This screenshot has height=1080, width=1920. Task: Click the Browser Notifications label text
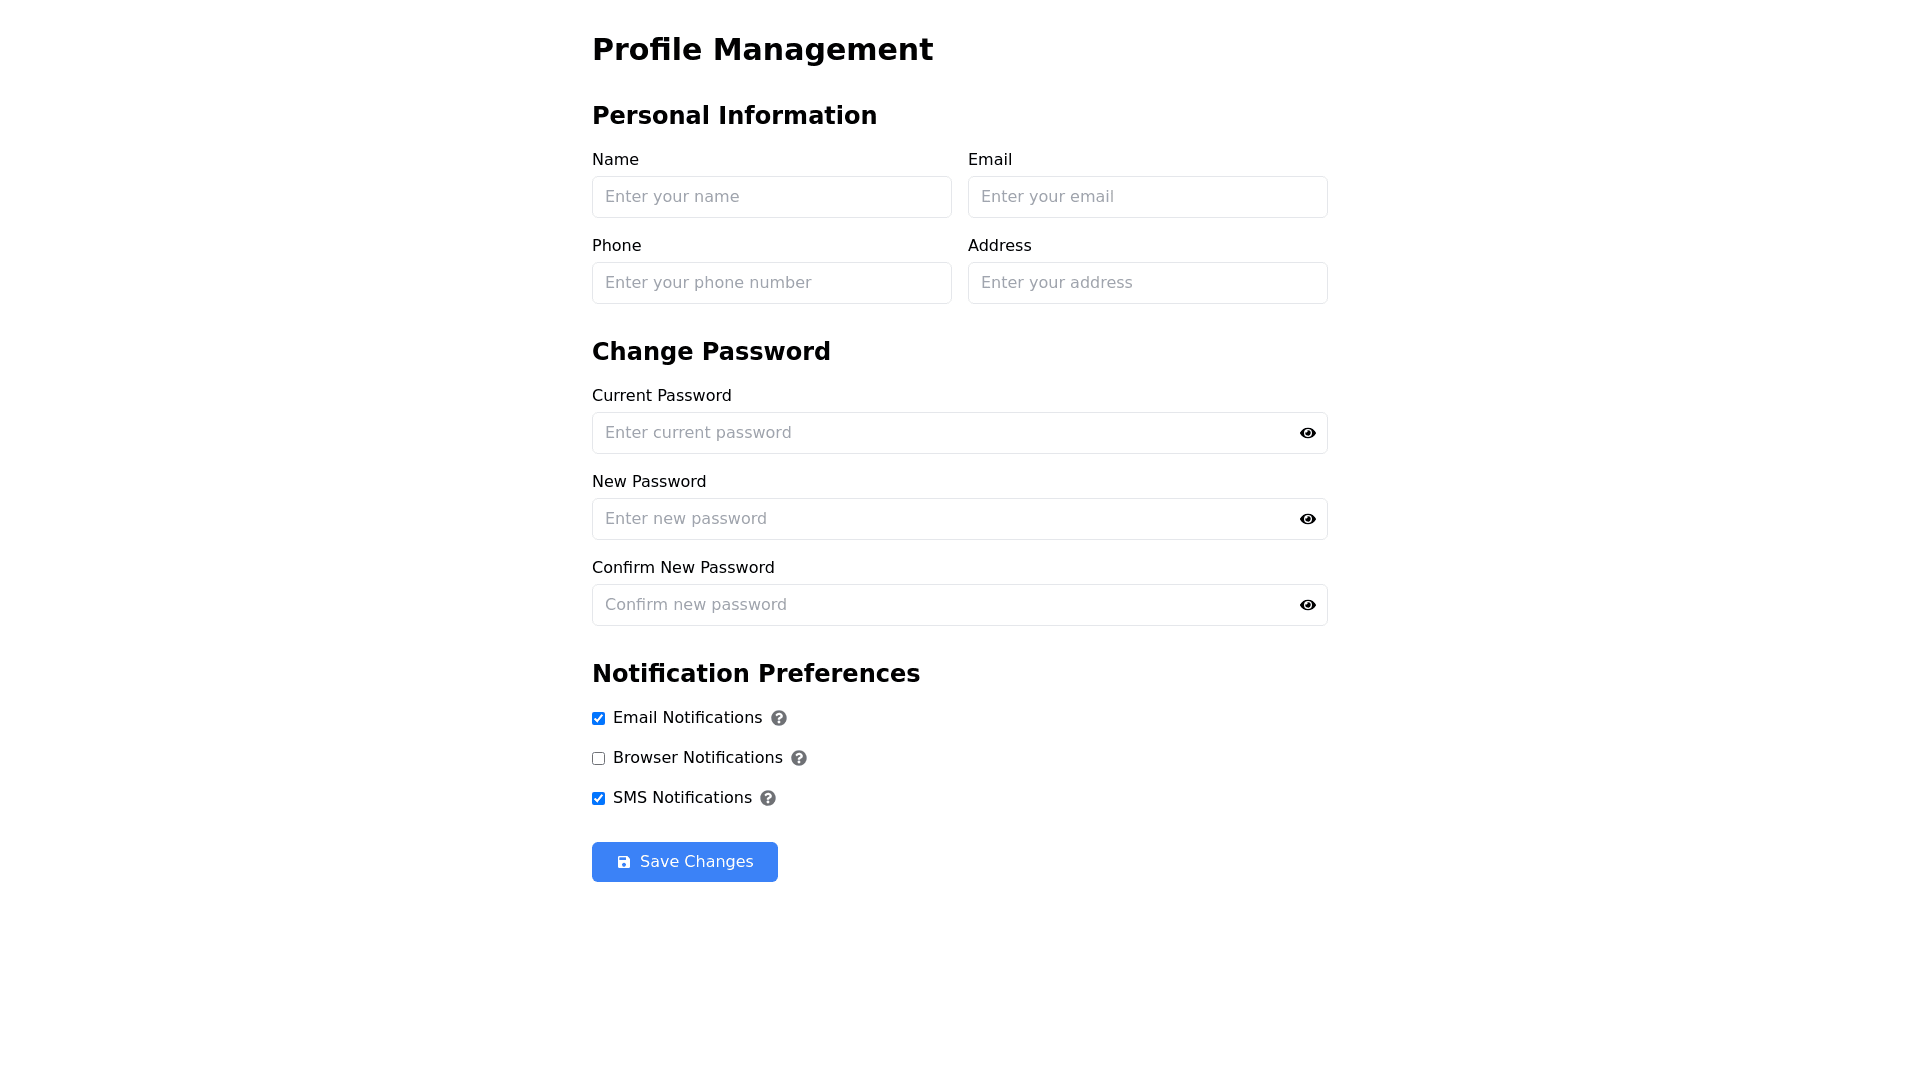pyautogui.click(x=697, y=758)
